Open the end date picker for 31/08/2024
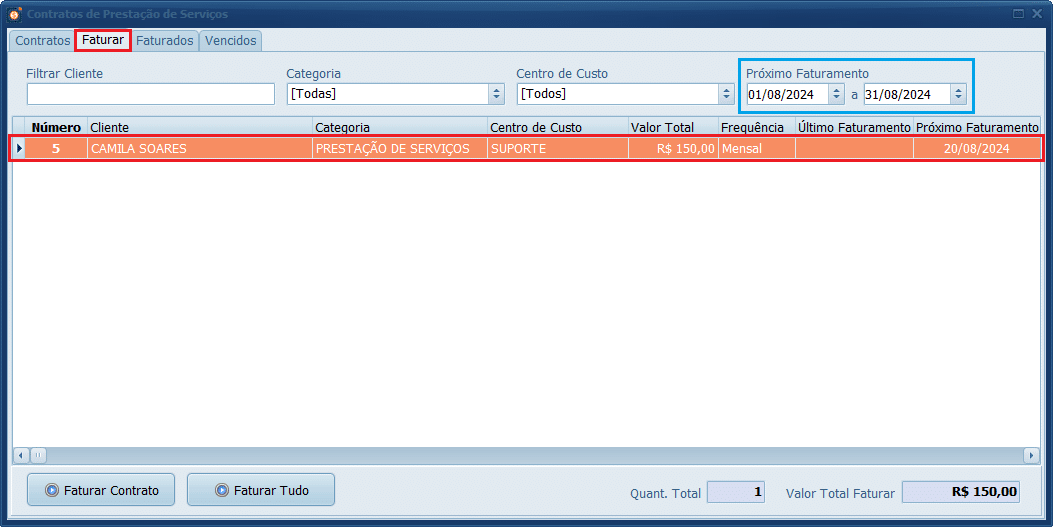Screen dimensions: 1053x527 click(x=958, y=95)
